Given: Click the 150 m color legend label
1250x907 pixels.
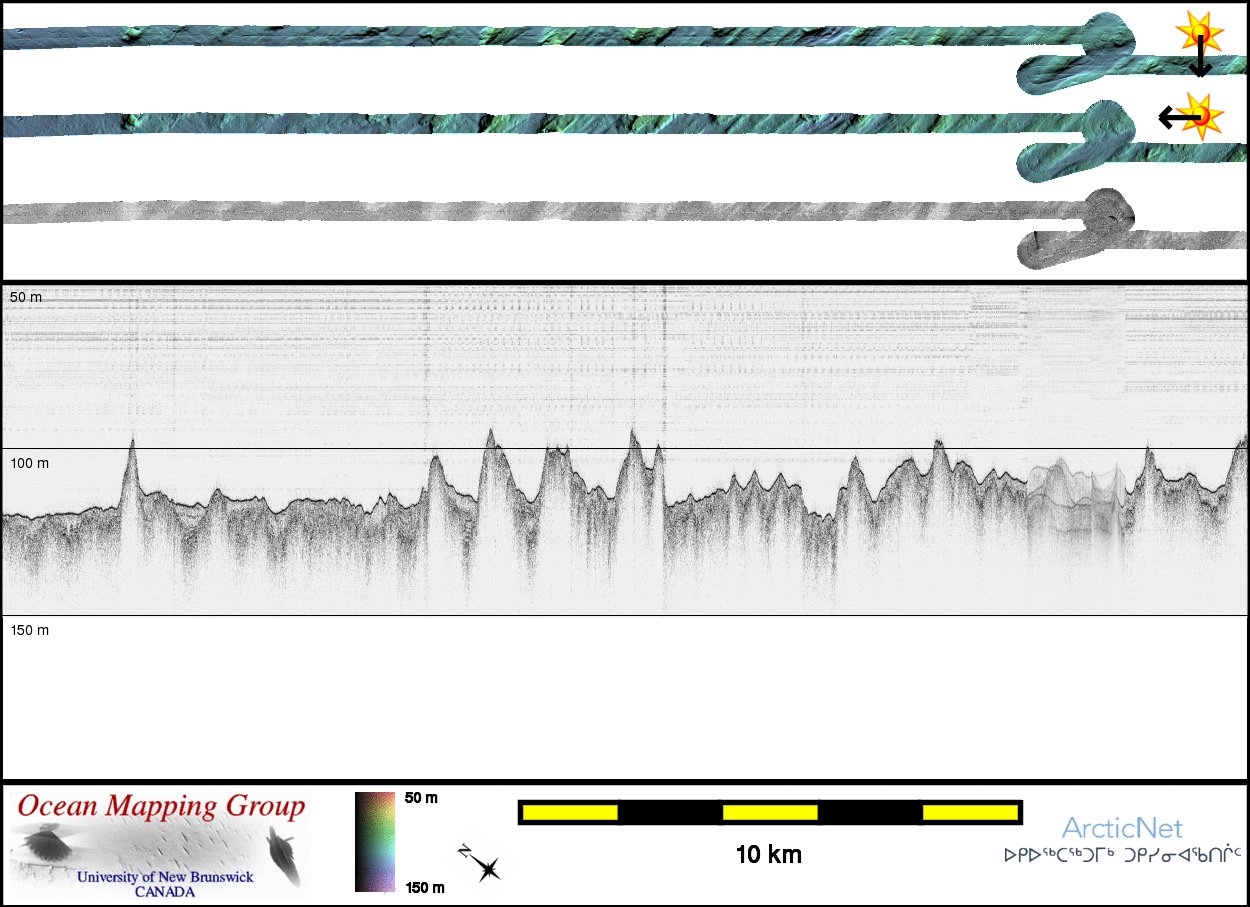Looking at the screenshot, I should [424, 887].
